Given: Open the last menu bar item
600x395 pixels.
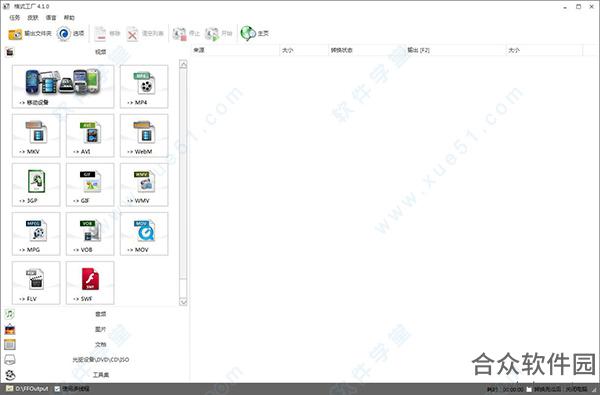Looking at the screenshot, I should point(69,18).
